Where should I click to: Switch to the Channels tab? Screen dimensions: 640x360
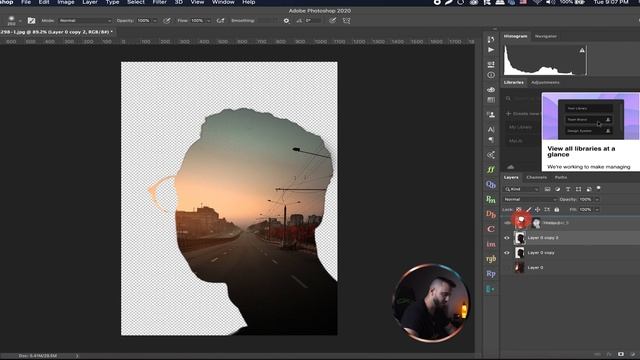[536, 178]
